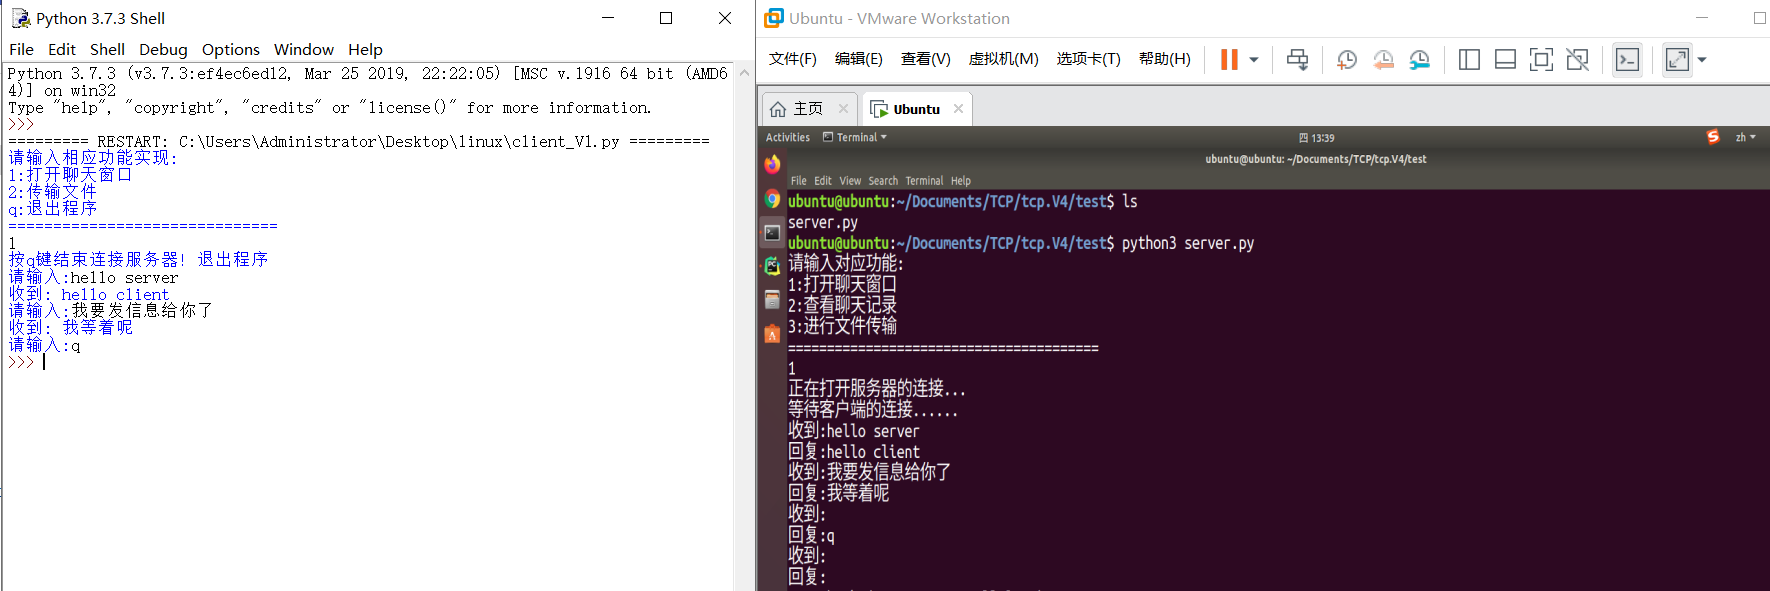Viewport: 1770px width, 591px height.
Task: Click the 'server.py' file listing in terminal
Action: (823, 223)
